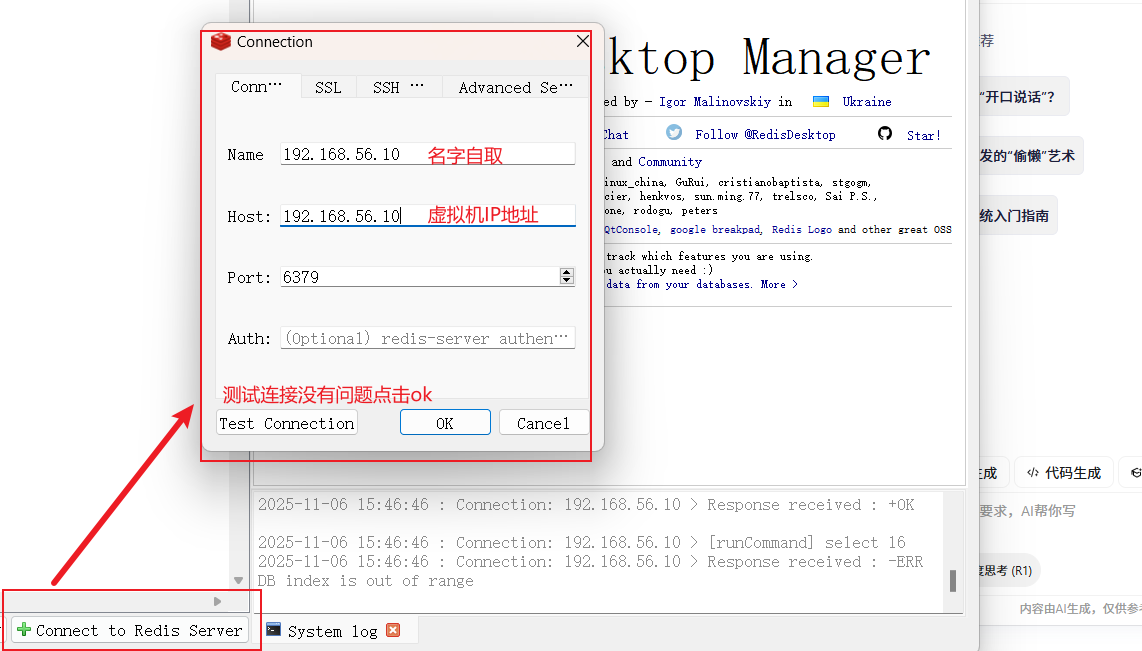Click log line '[runCommand] select 16'
Image resolution: width=1142 pixels, height=651 pixels.
582,542
